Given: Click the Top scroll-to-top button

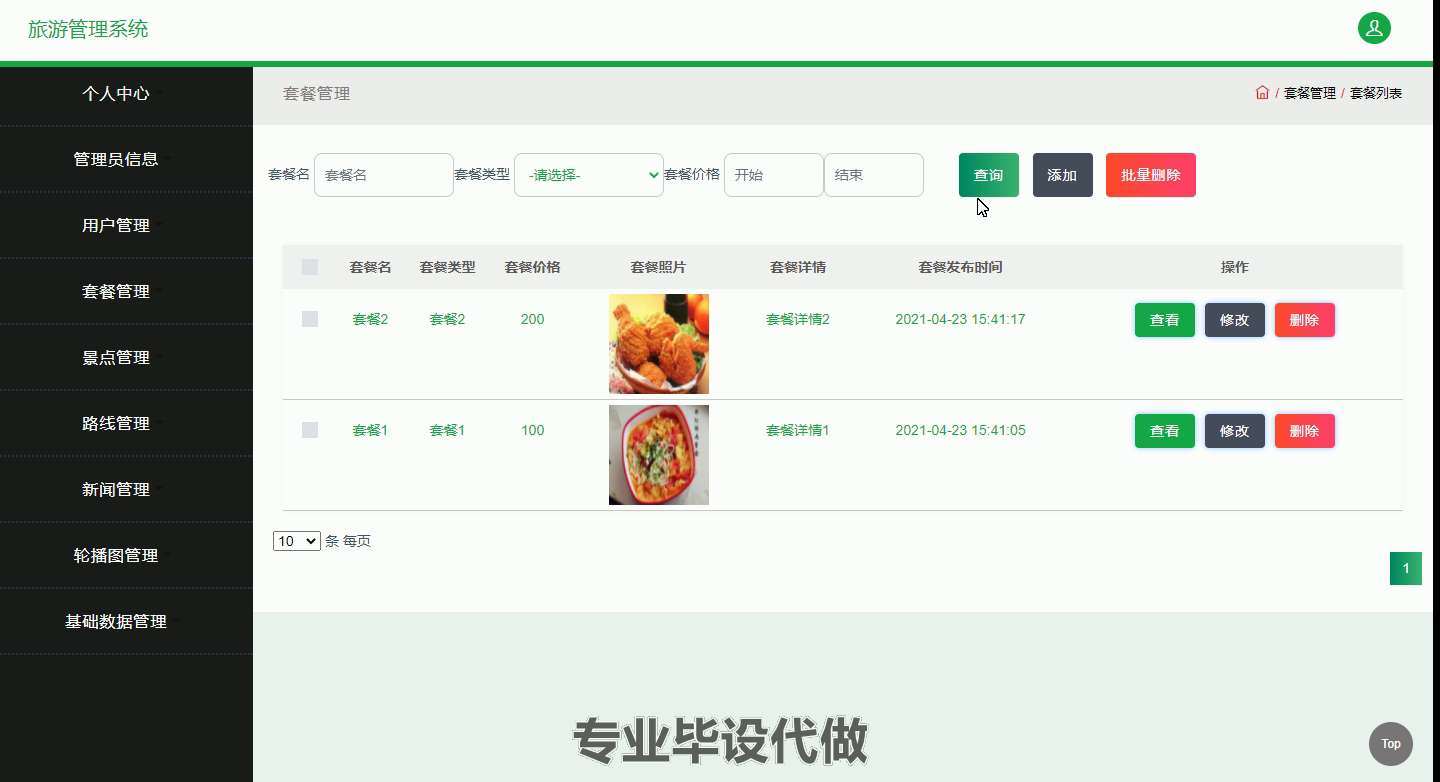Looking at the screenshot, I should click(1391, 744).
